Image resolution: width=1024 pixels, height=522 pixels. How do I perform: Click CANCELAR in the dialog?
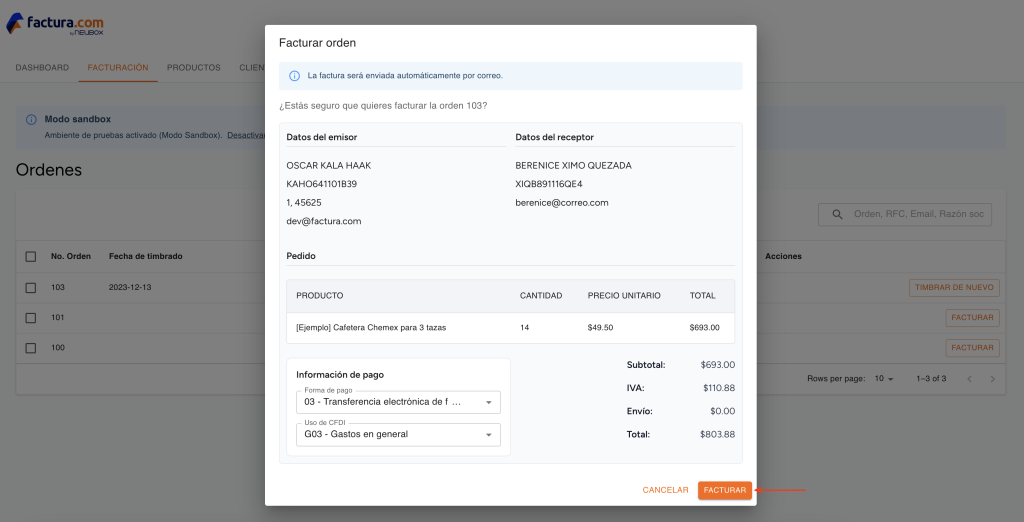click(665, 490)
